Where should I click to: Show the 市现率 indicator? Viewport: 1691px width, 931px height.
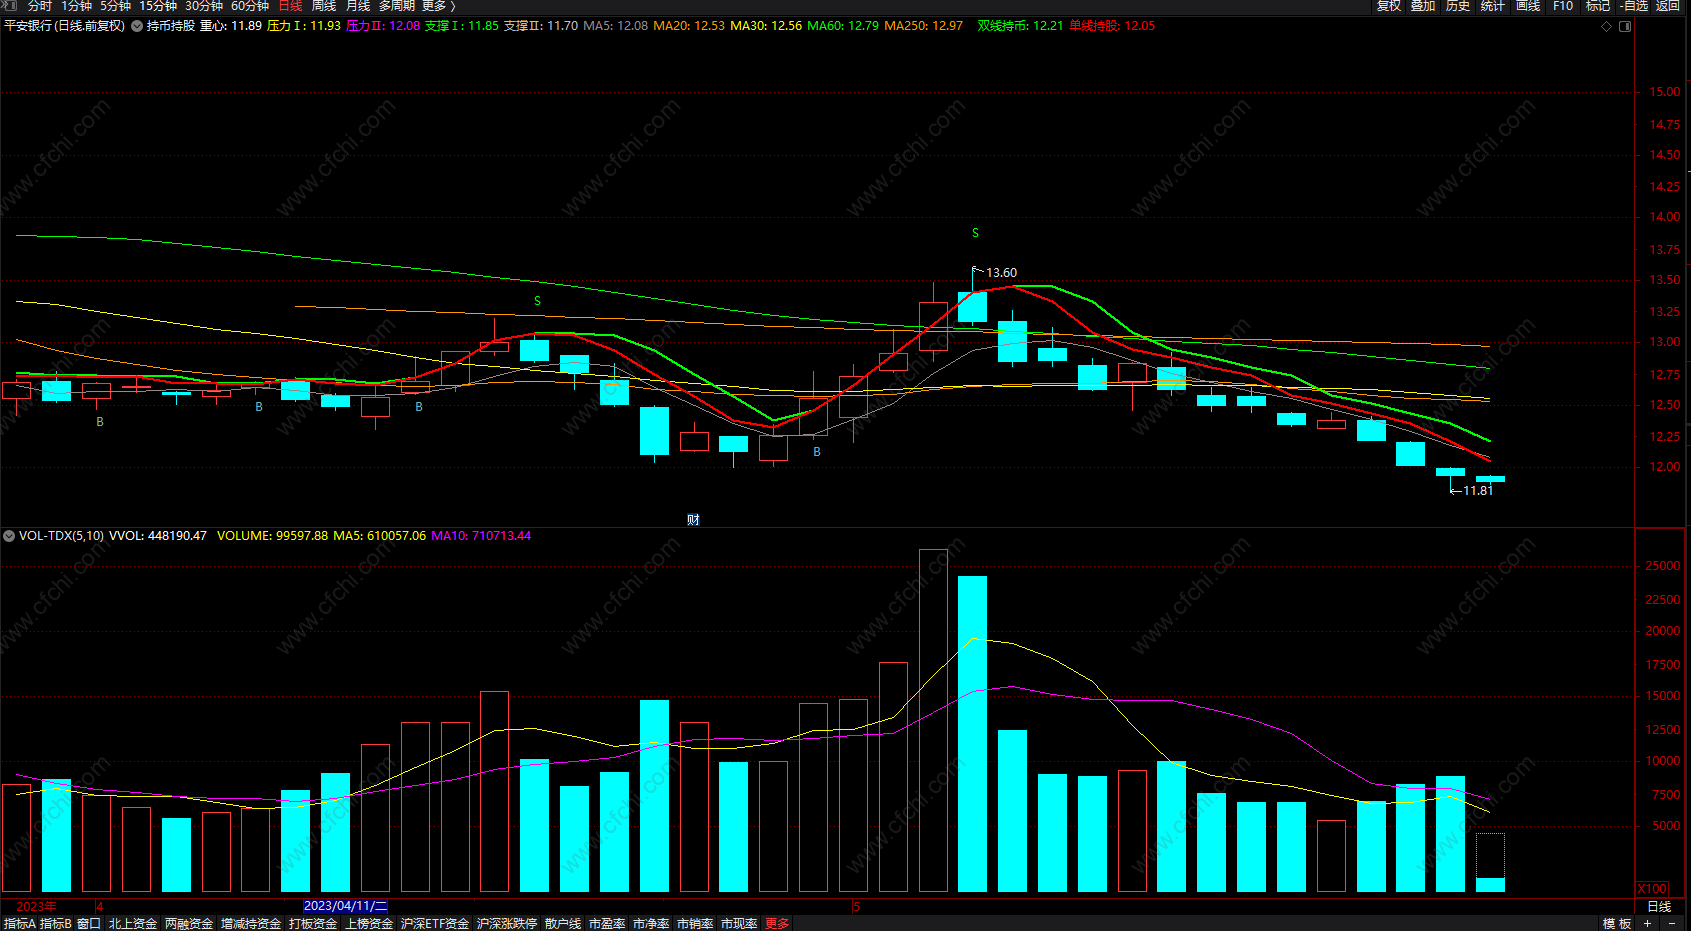point(739,924)
